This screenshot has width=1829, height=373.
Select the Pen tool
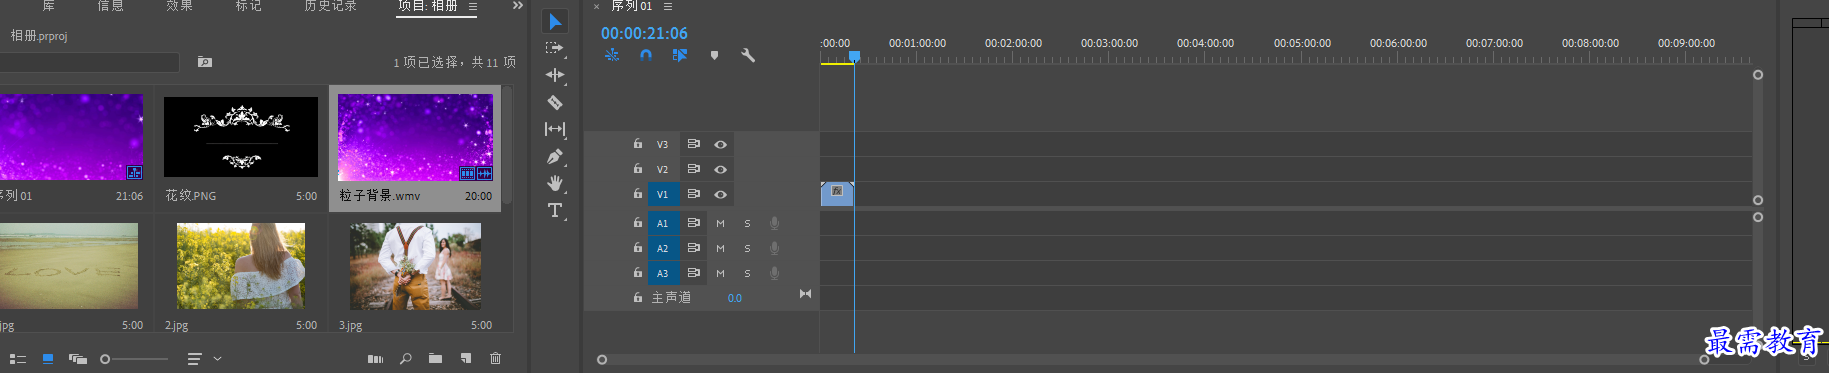pyautogui.click(x=555, y=156)
